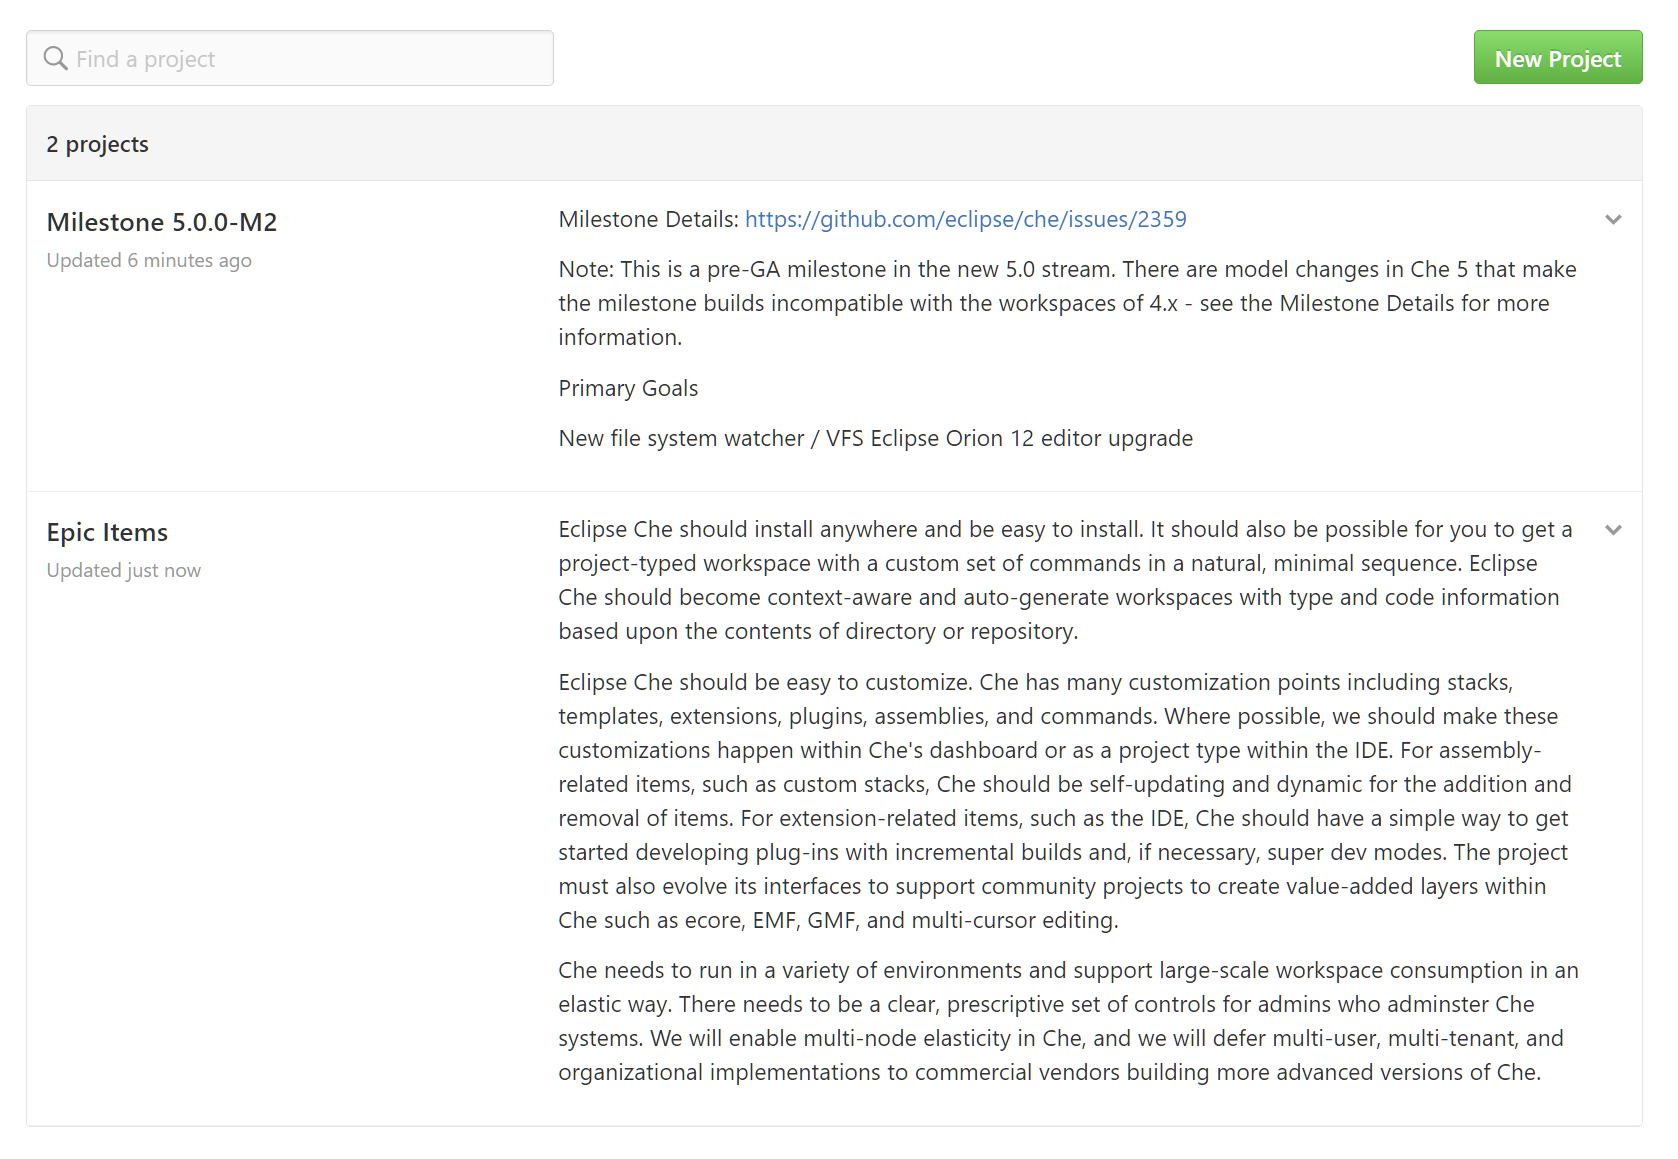Click the Milestone Details label text

tap(648, 219)
